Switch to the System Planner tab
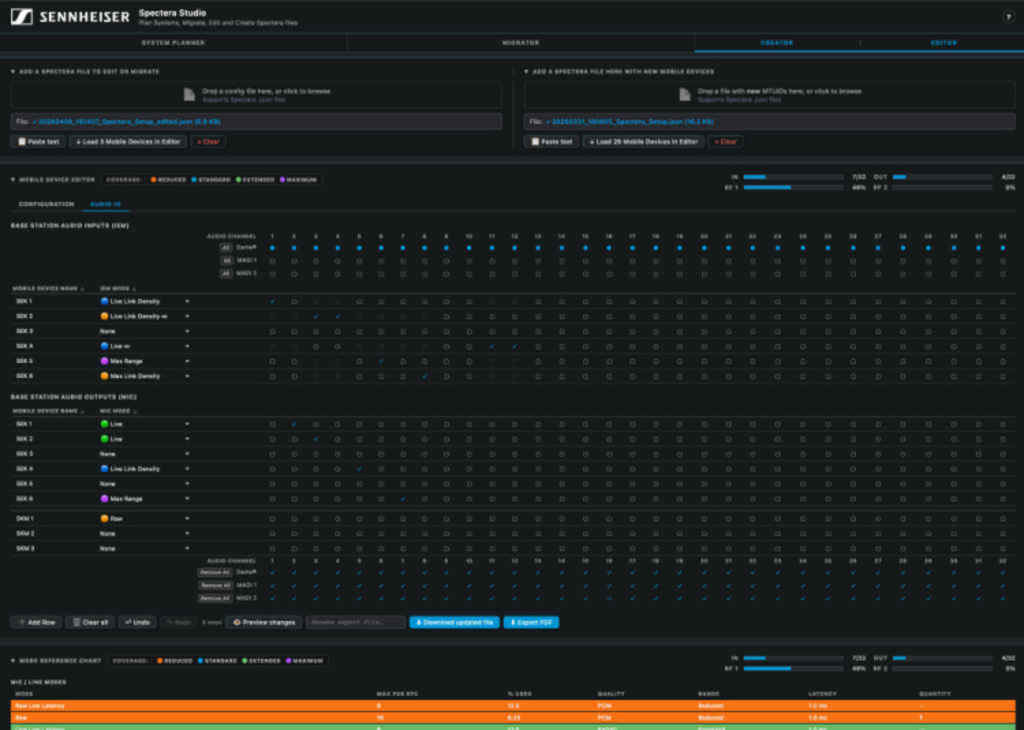Viewport: 1024px width, 730px height. (174, 43)
